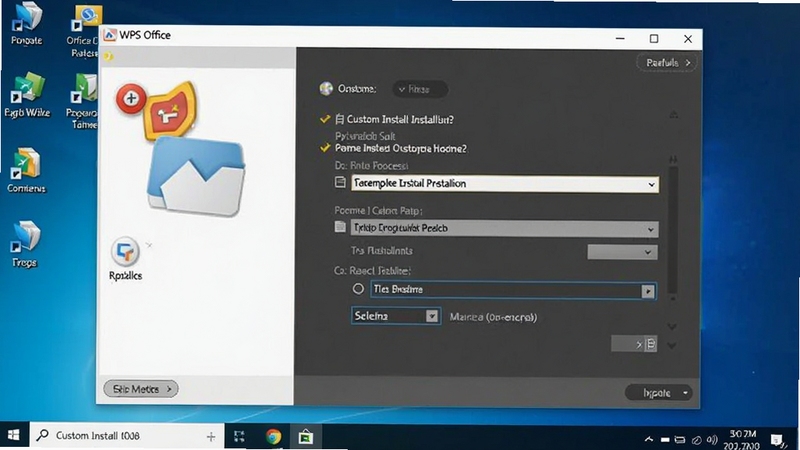Click the Stip Metics button
The width and height of the screenshot is (800, 450).
click(x=141, y=389)
